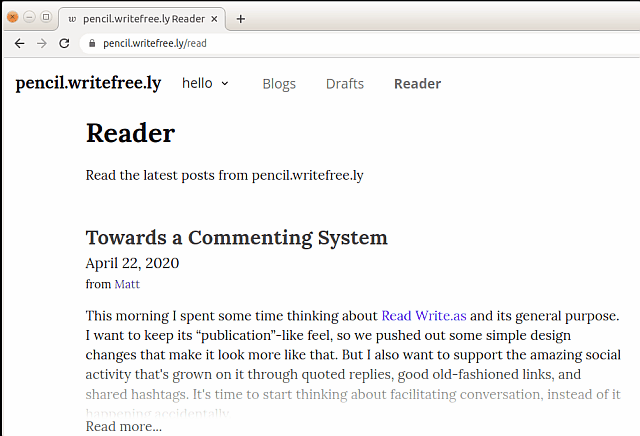Go to the Blogs navigation item
This screenshot has height=436, width=640.
[x=279, y=84]
